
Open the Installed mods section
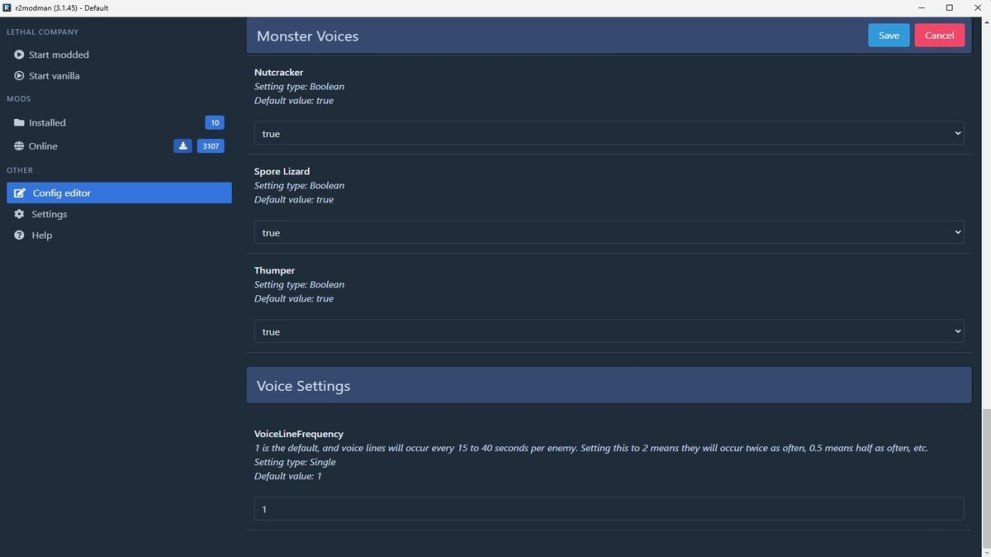point(47,123)
